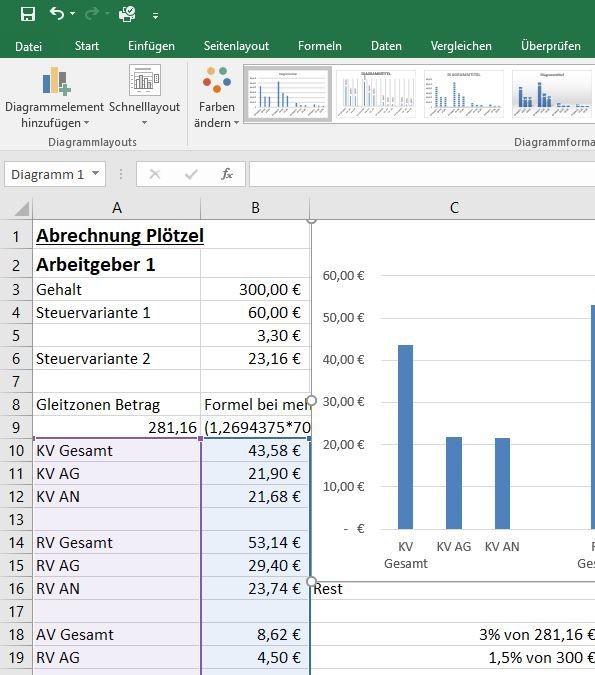Click the value '3,30 €'
Image resolution: width=595 pixels, height=675 pixels.
tap(279, 336)
